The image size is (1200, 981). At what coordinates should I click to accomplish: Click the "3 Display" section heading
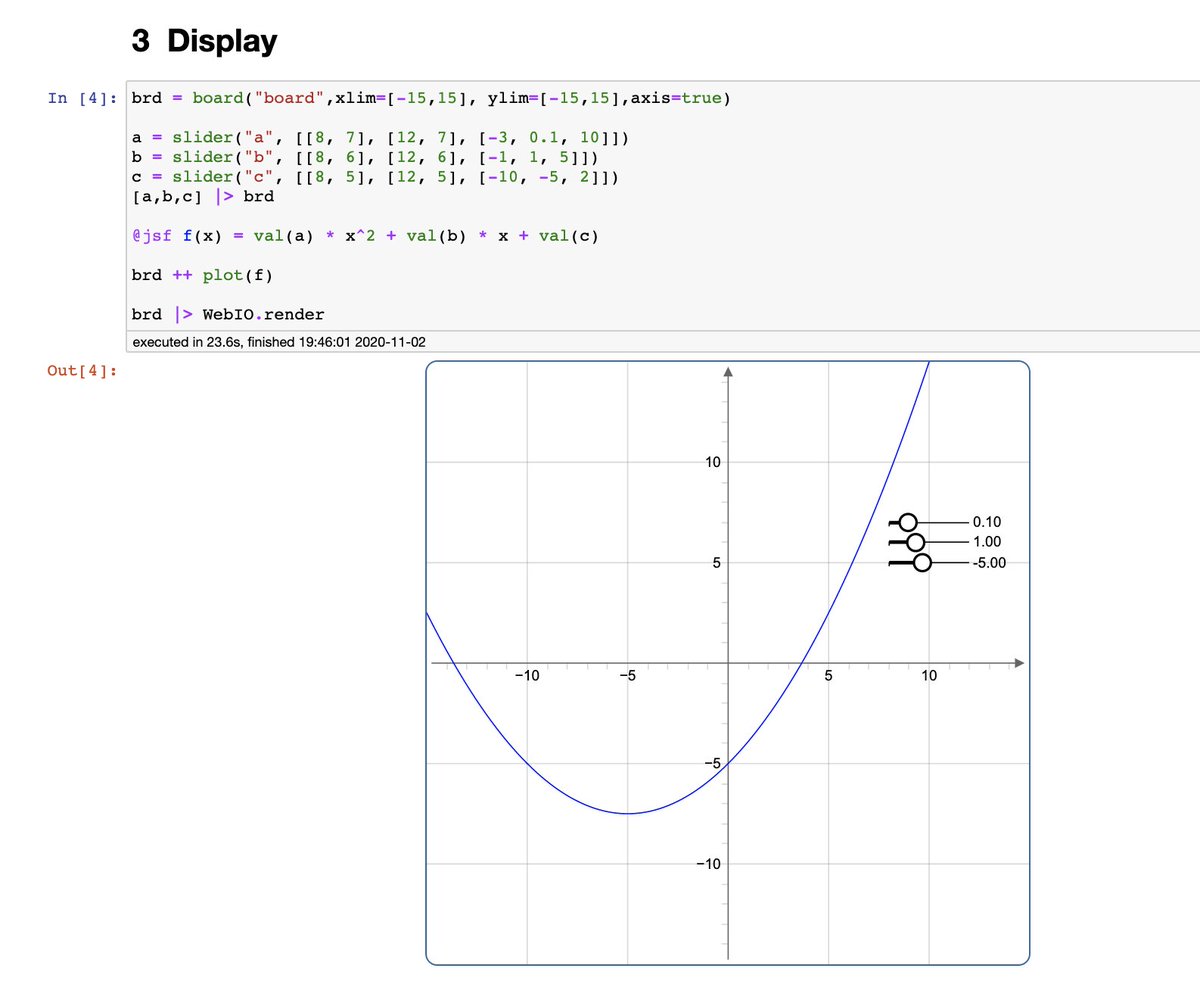tap(204, 42)
